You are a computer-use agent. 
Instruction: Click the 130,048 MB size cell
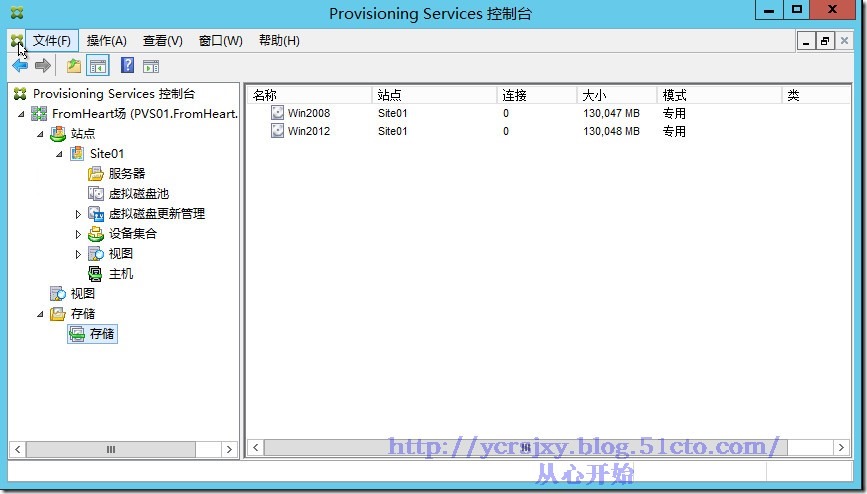pos(611,131)
